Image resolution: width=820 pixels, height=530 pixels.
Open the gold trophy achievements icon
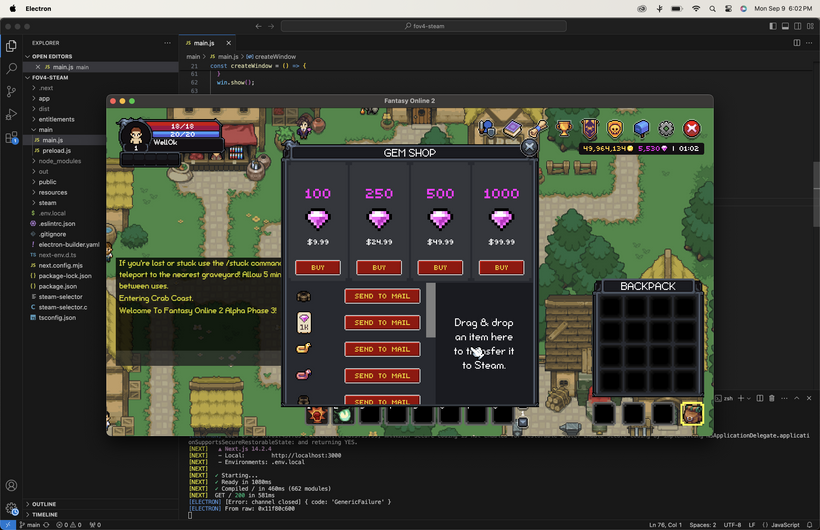pos(563,128)
